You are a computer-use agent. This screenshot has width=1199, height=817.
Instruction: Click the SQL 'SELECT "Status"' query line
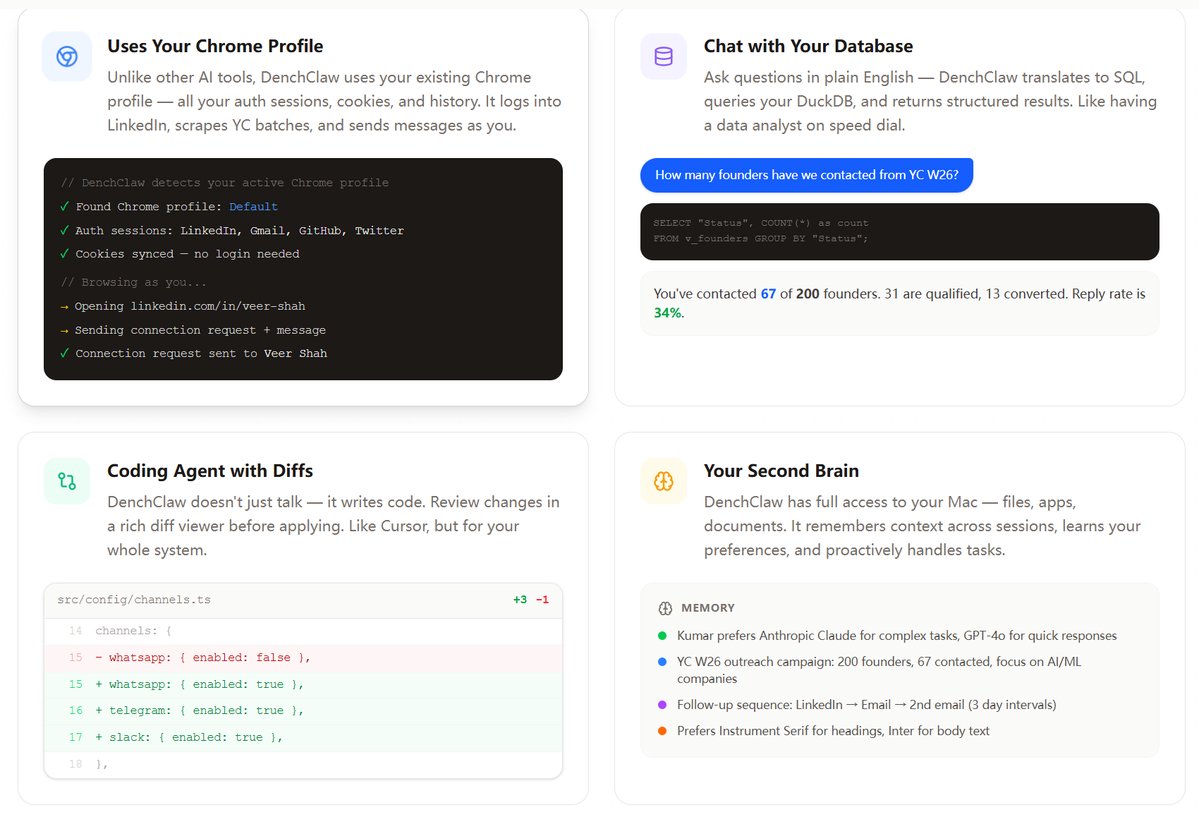(761, 223)
